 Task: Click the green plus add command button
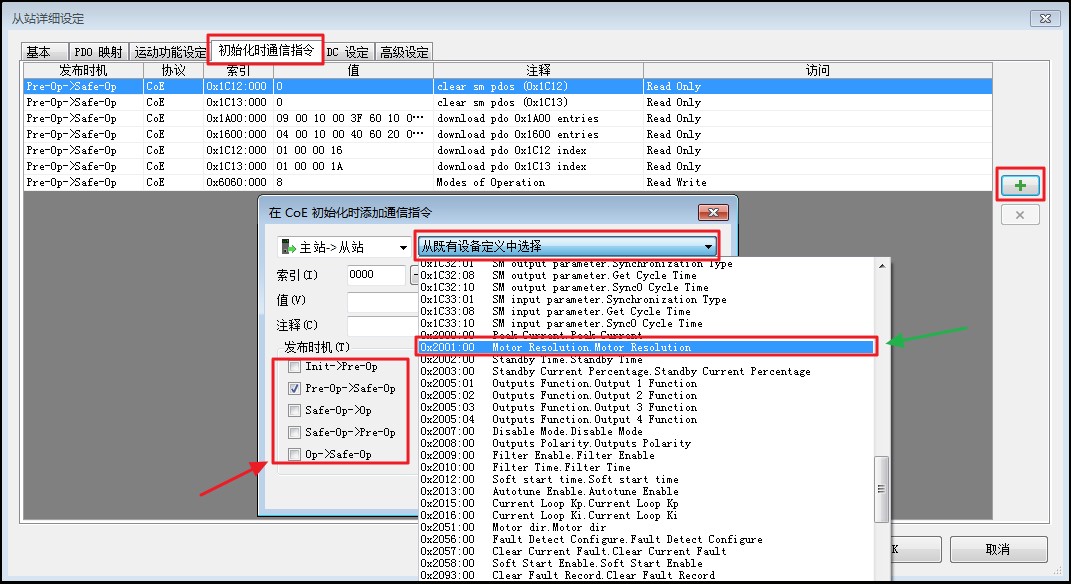[1020, 185]
